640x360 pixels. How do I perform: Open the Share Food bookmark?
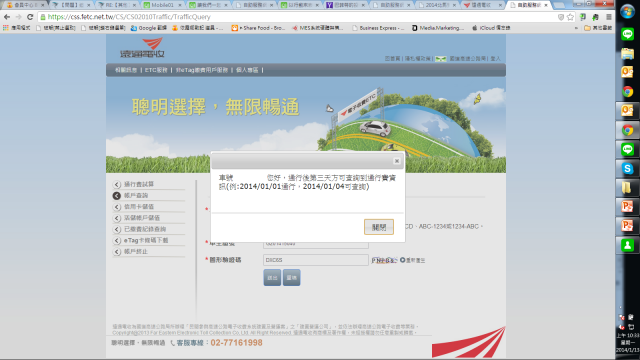(258, 28)
